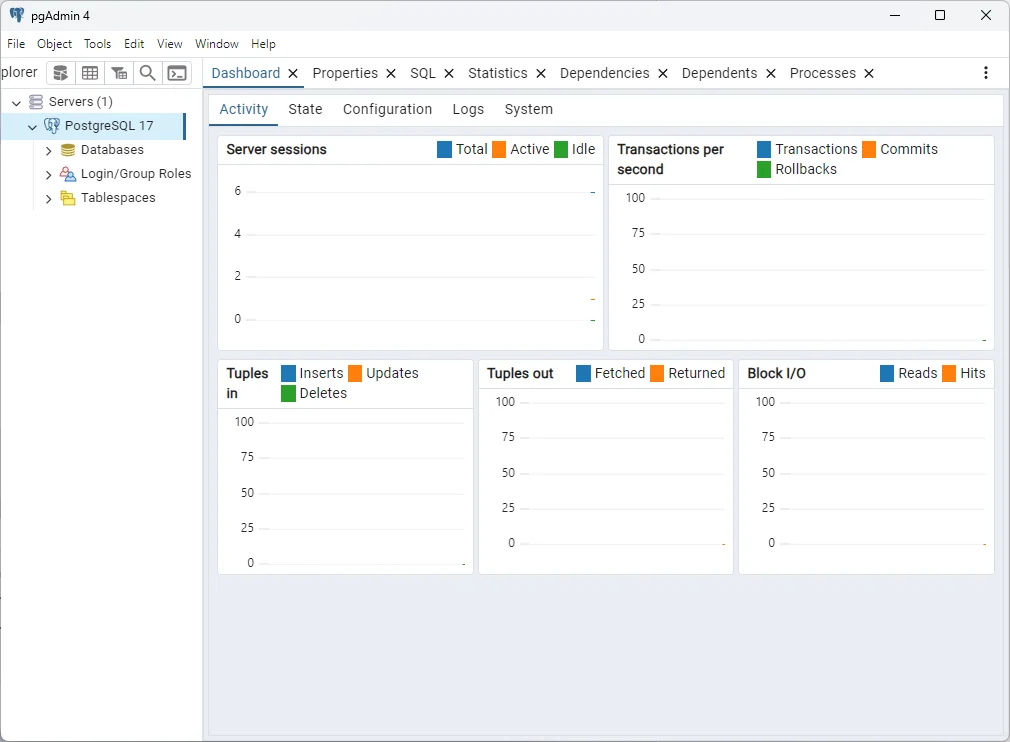Image resolution: width=1010 pixels, height=742 pixels.
Task: Collapse the PostgreSQL 17 server node
Action: 32,126
